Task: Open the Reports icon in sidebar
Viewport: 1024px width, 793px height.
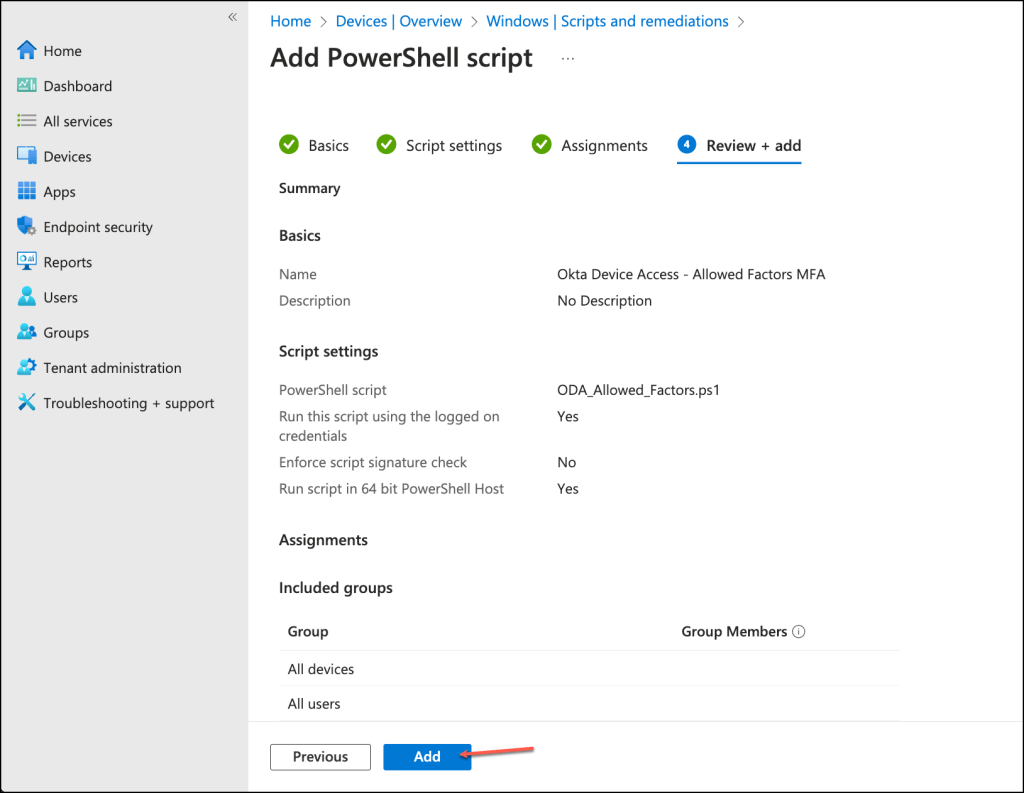Action: coord(26,262)
